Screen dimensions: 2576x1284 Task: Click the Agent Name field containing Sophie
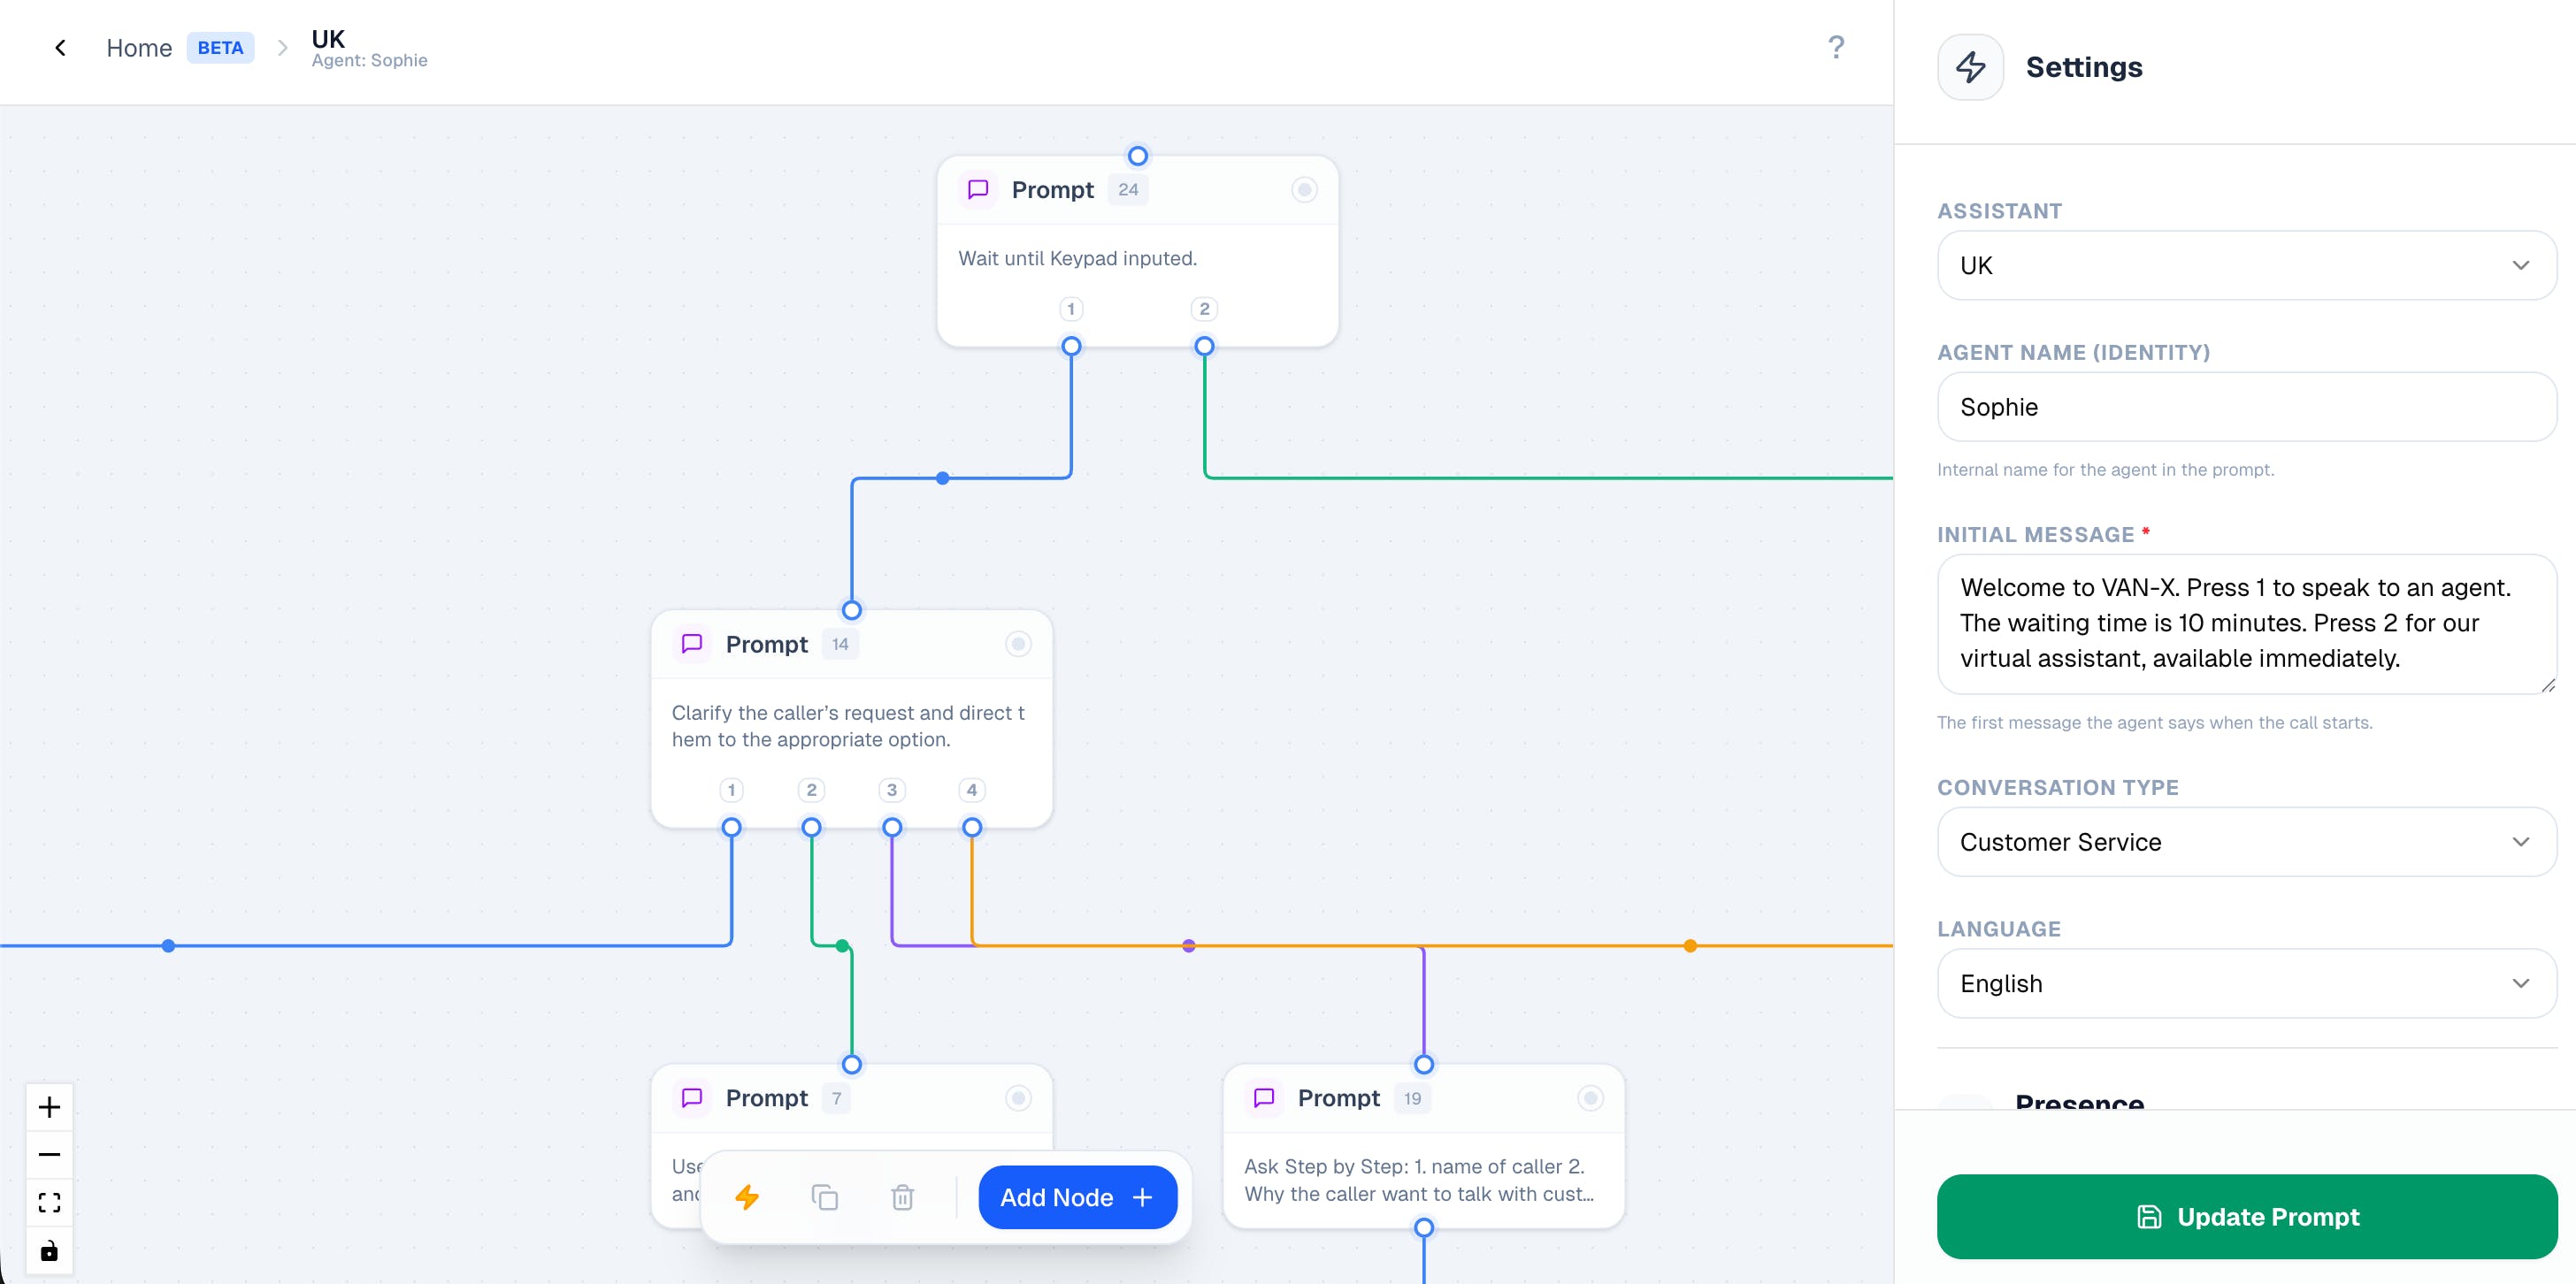point(2246,407)
